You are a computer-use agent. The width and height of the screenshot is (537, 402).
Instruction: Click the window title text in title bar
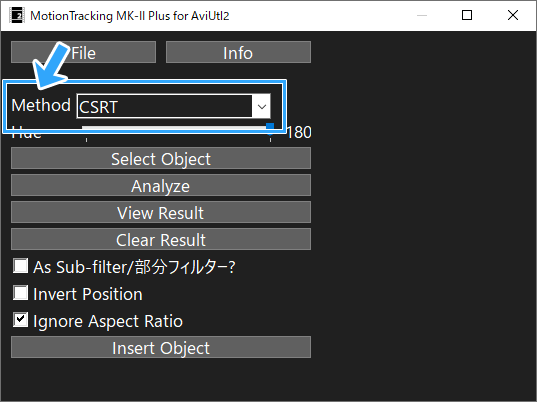point(129,16)
